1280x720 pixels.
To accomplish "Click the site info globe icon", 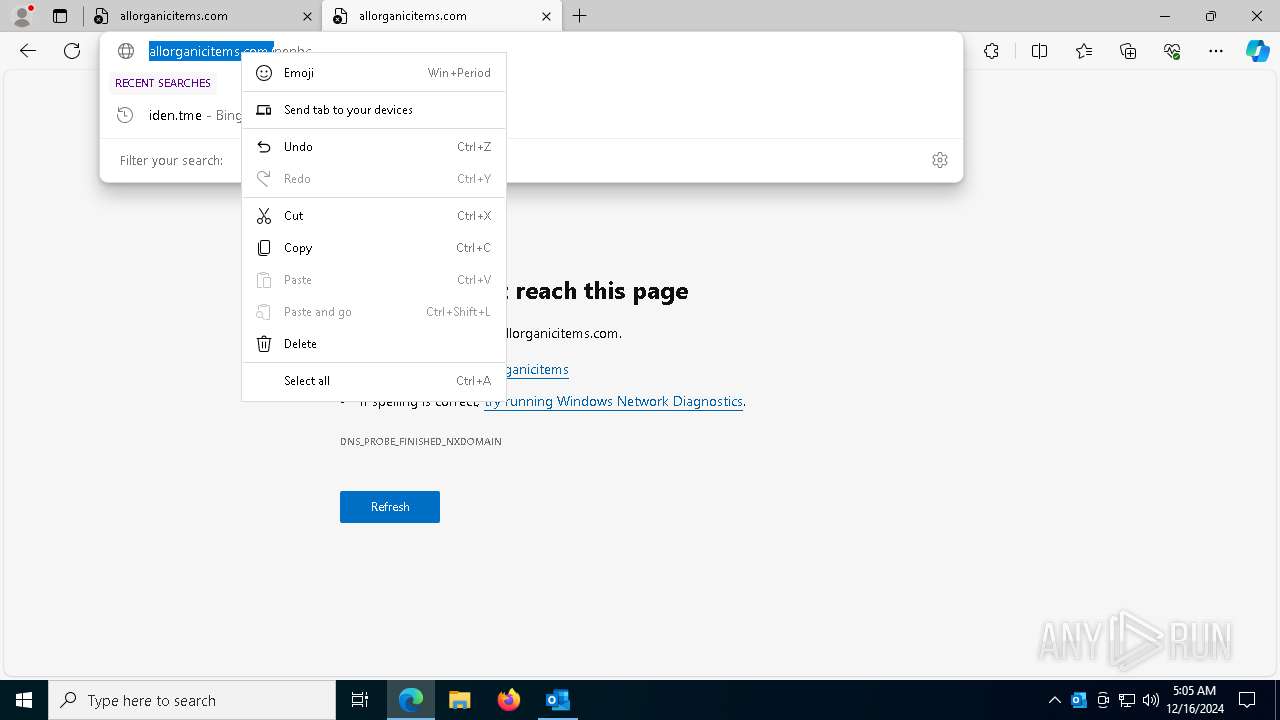I will coord(126,51).
